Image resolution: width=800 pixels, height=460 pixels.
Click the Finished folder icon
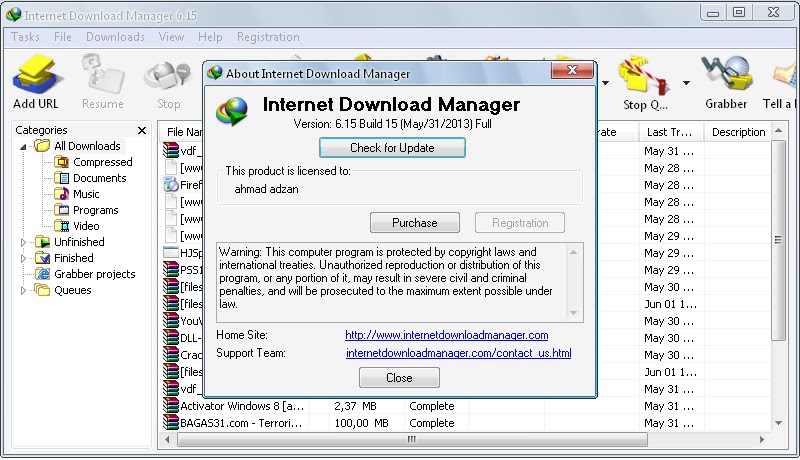[x=42, y=258]
